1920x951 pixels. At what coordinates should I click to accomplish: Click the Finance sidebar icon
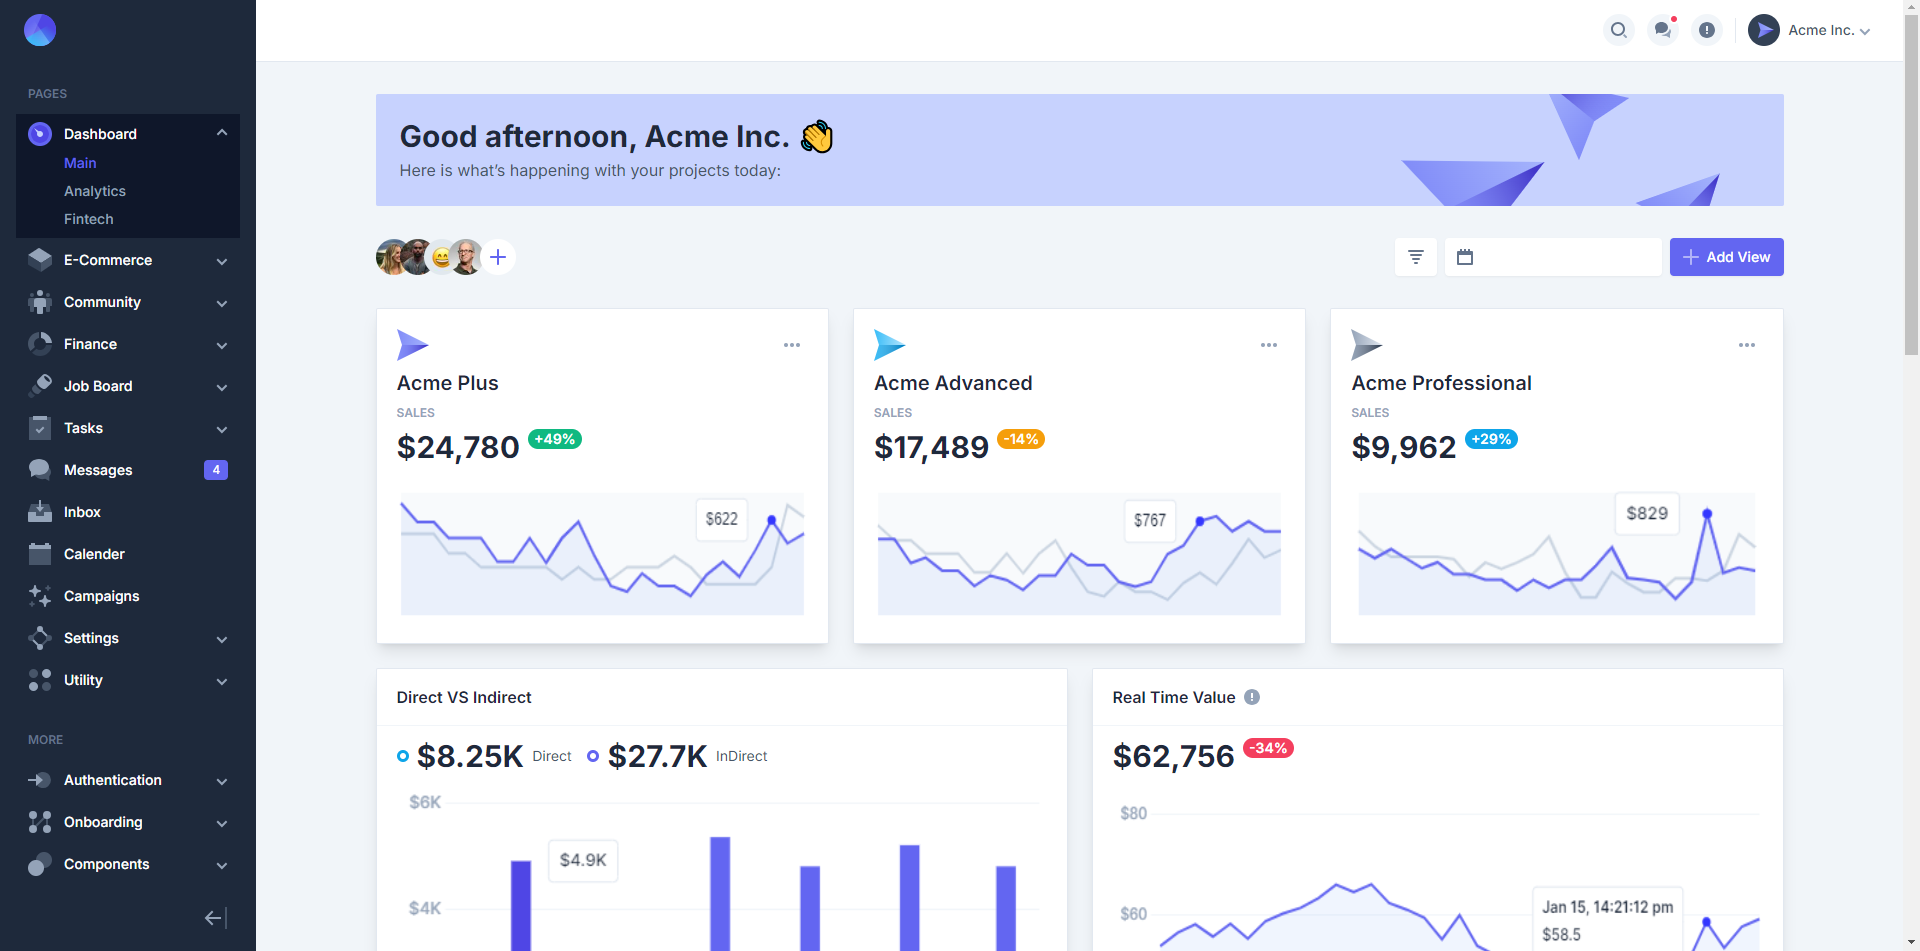pos(40,344)
